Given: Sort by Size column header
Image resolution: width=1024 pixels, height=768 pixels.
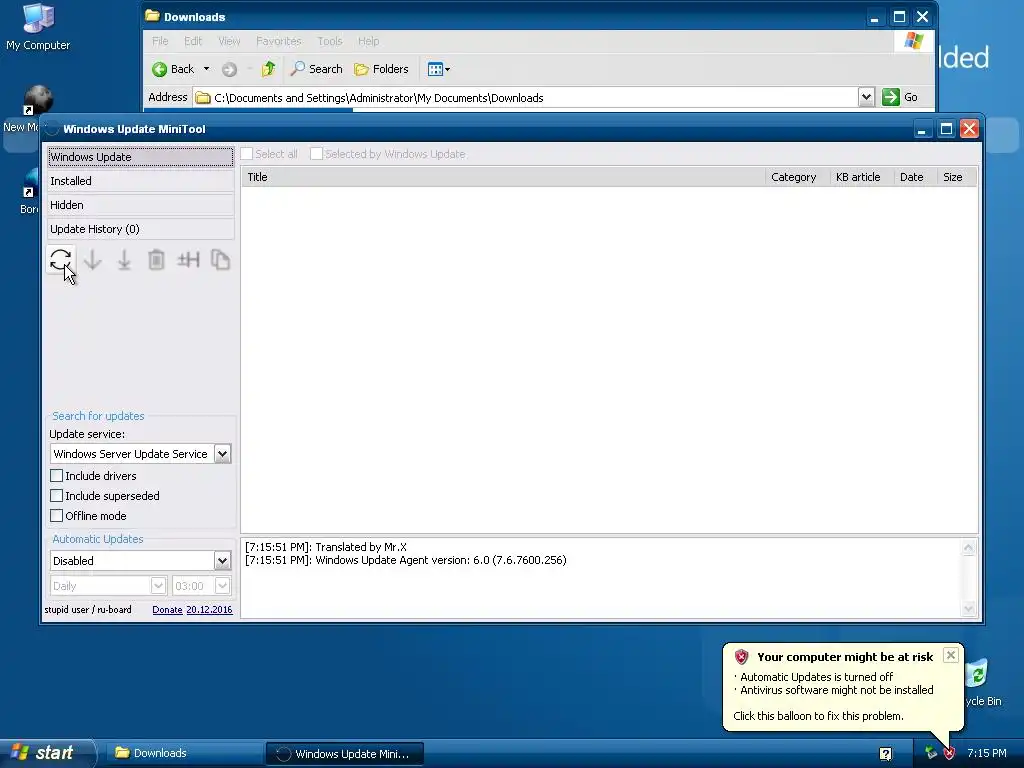Looking at the screenshot, I should coord(957,177).
